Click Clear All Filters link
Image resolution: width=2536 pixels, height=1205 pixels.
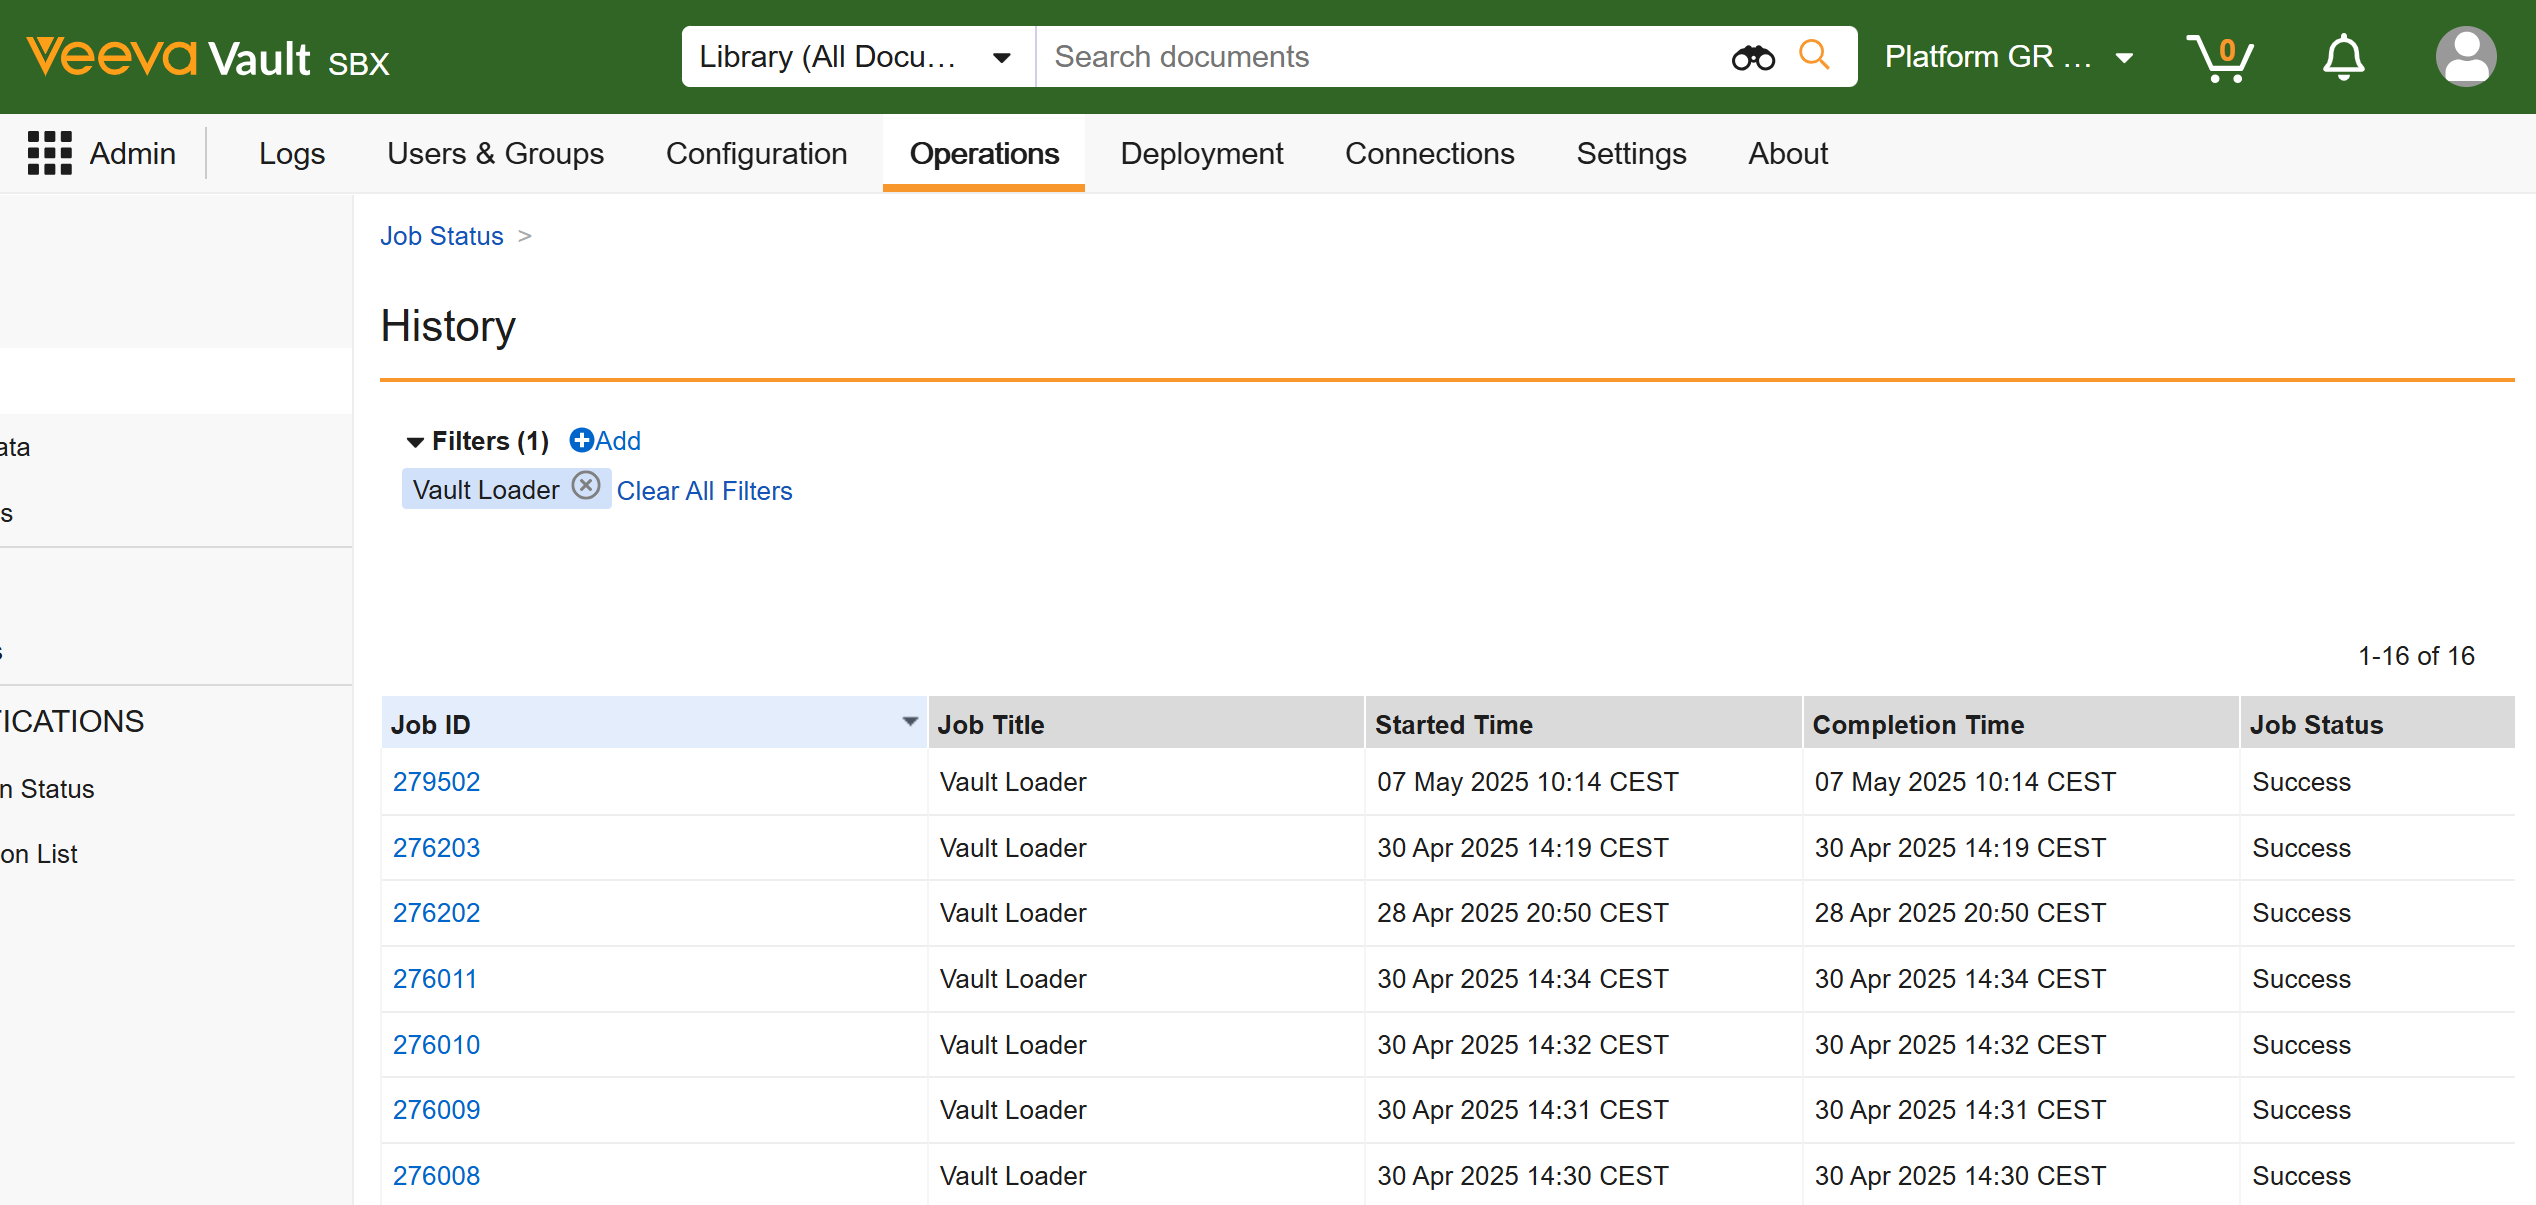click(x=704, y=491)
